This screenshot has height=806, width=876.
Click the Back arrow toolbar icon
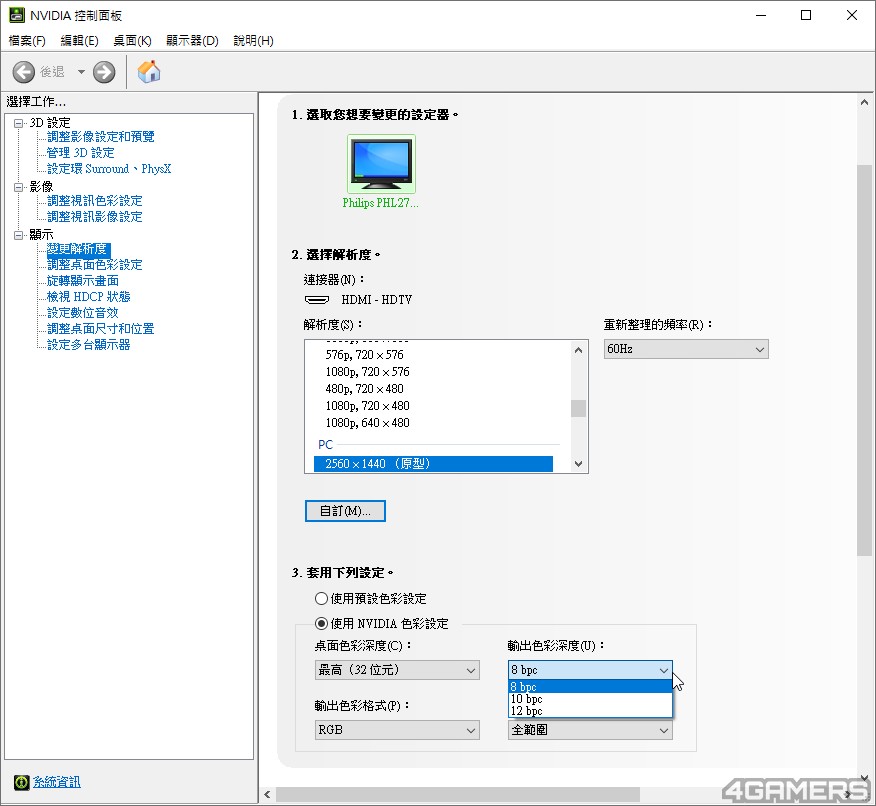23,72
